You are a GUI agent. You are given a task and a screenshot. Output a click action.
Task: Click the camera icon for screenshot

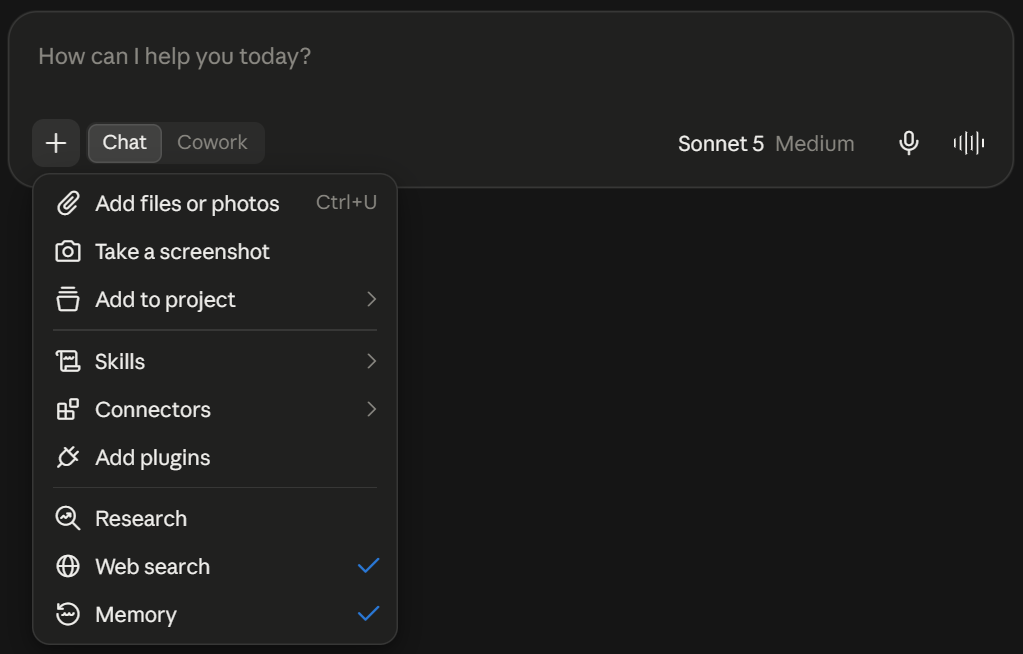[x=68, y=251]
